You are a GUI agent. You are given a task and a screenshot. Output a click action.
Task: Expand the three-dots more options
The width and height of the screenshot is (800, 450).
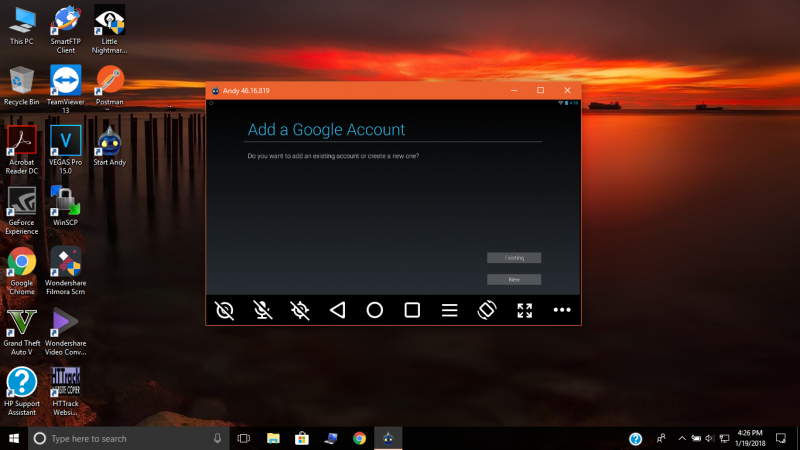562,310
